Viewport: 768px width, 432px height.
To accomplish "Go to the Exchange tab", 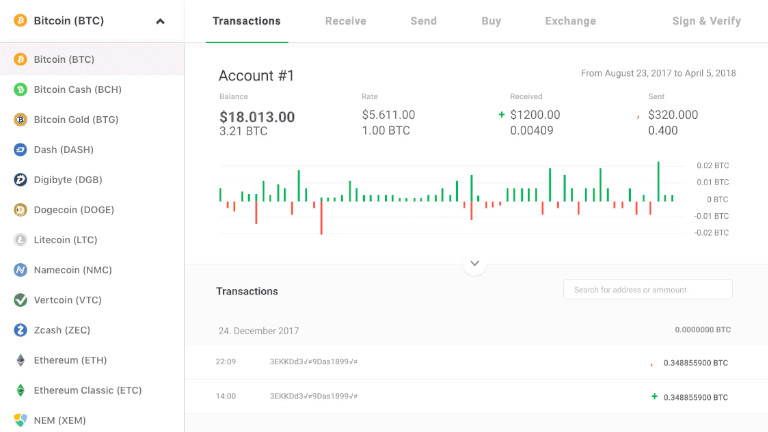I will pos(570,21).
